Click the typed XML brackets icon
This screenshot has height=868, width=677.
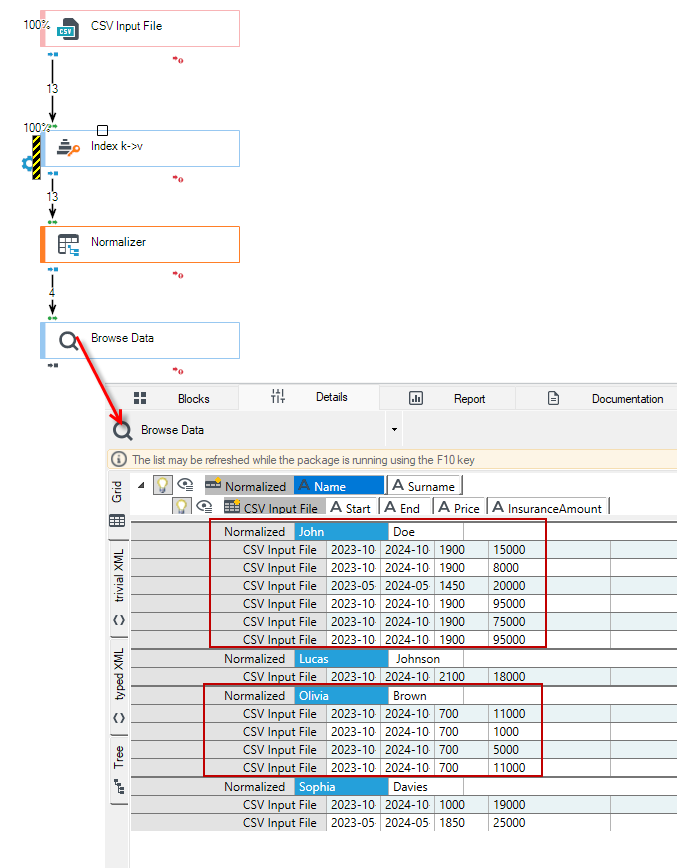click(118, 718)
